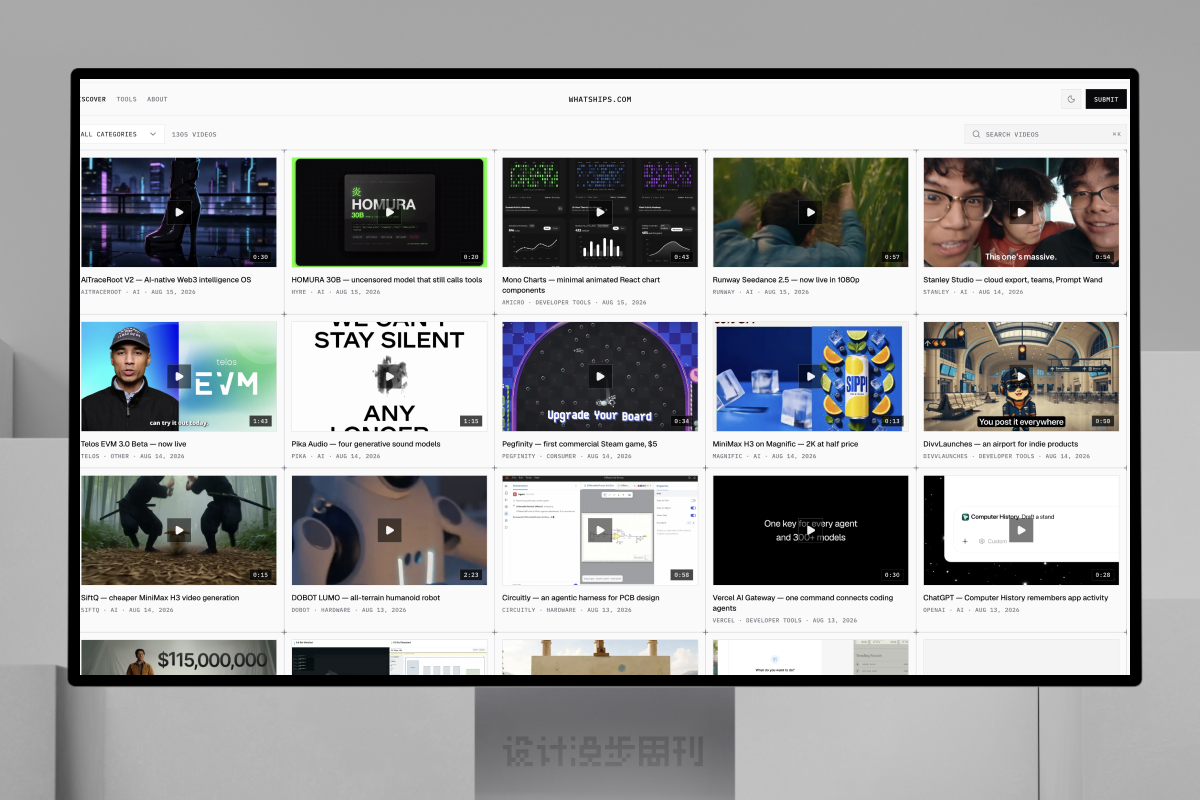This screenshot has width=1200, height=800.
Task: Click AMICRO · DEVELOPER TOOLS metadata line
Action: point(574,302)
